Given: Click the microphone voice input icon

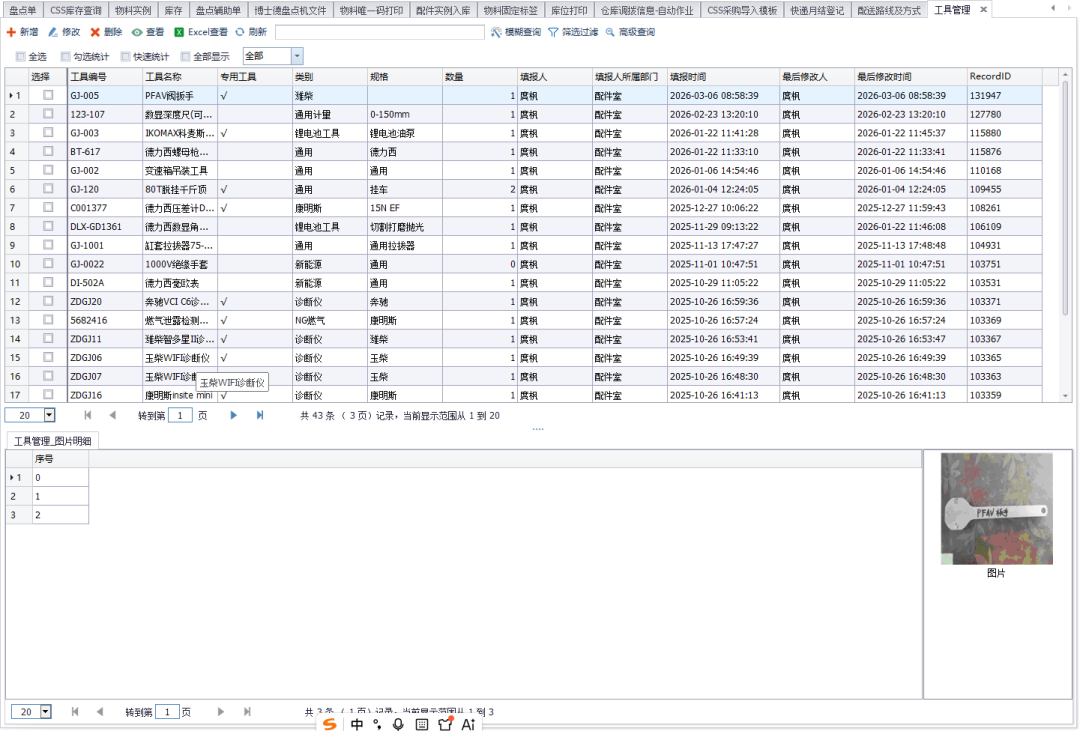Looking at the screenshot, I should pos(398,724).
